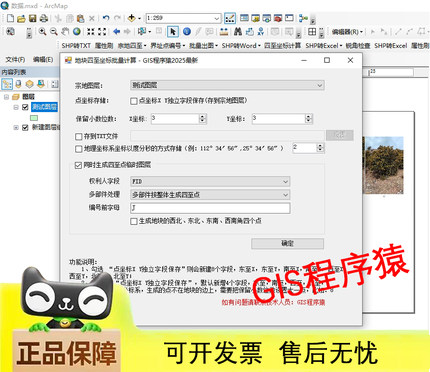Uncheck 同时生成四至点 layer checkbox
The image size is (430, 372).
[78, 165]
